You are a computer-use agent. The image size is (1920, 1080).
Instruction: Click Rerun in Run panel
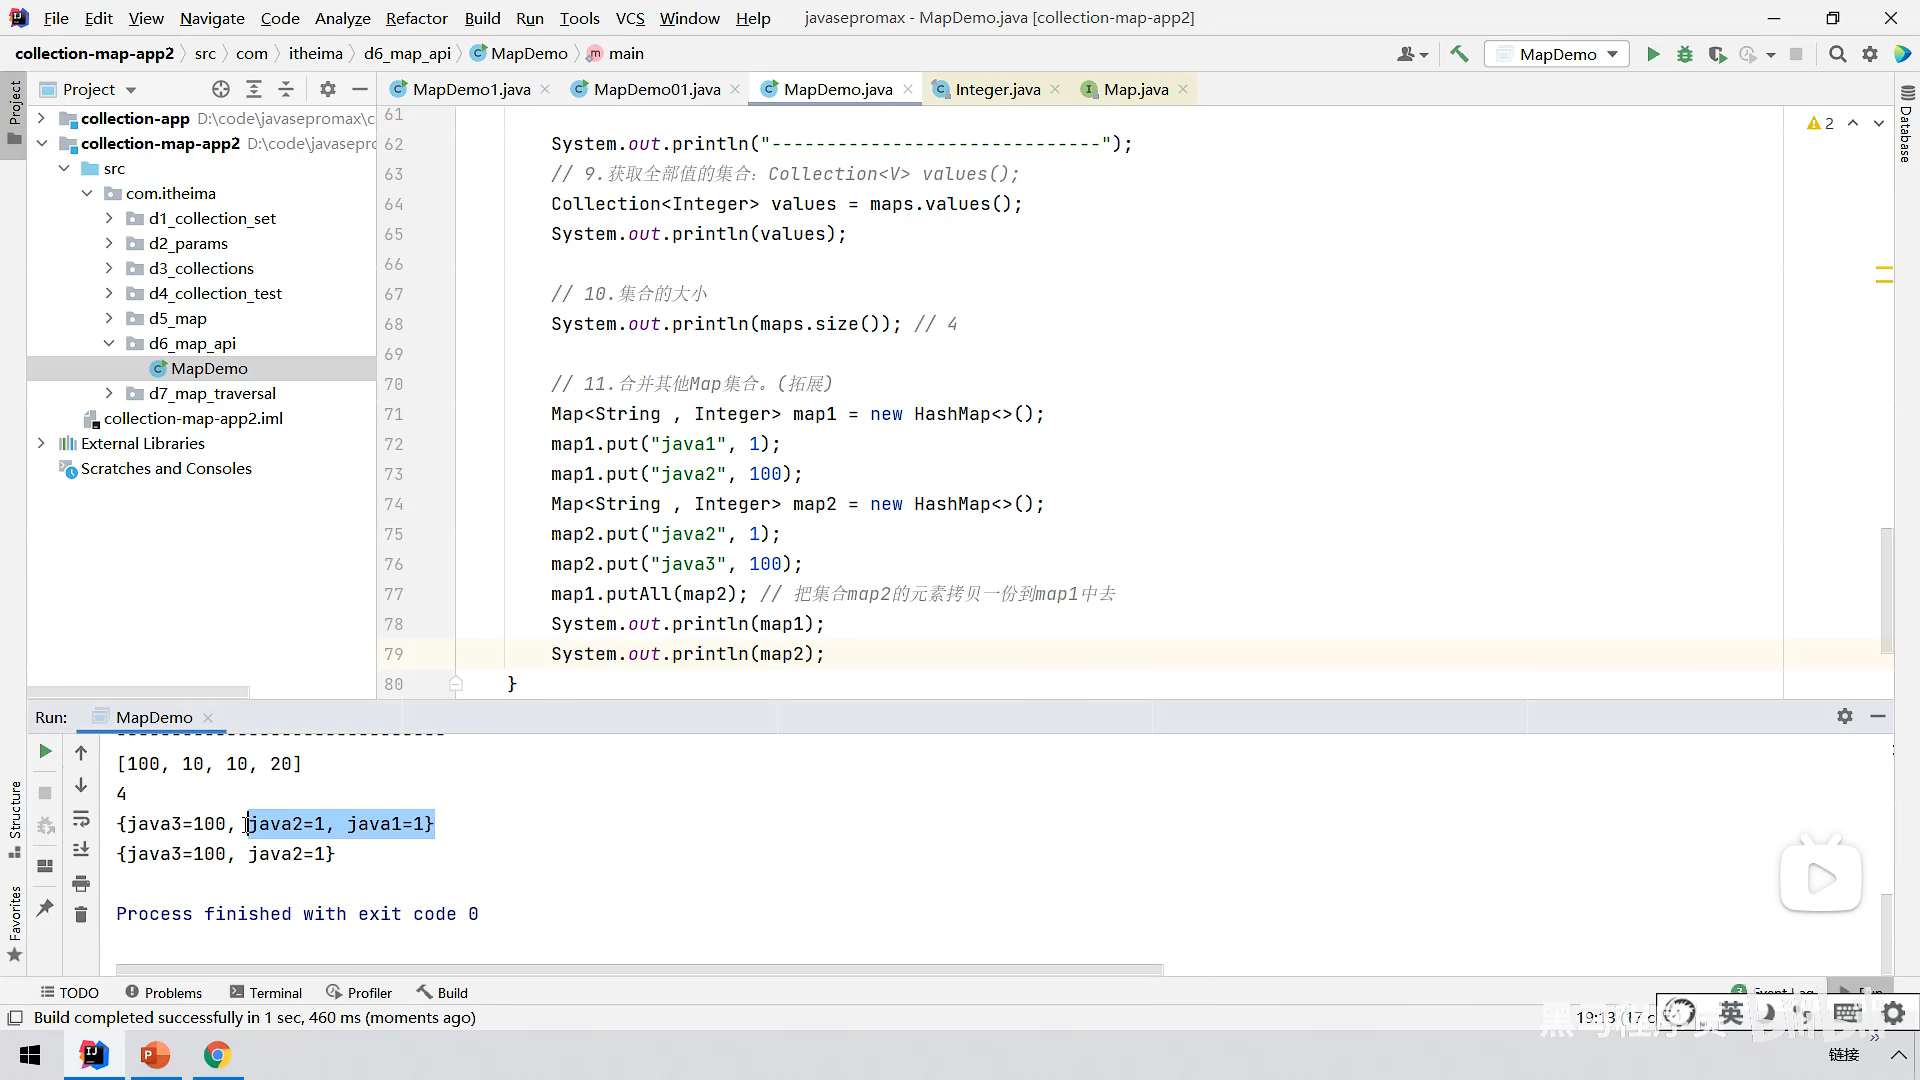click(x=45, y=752)
